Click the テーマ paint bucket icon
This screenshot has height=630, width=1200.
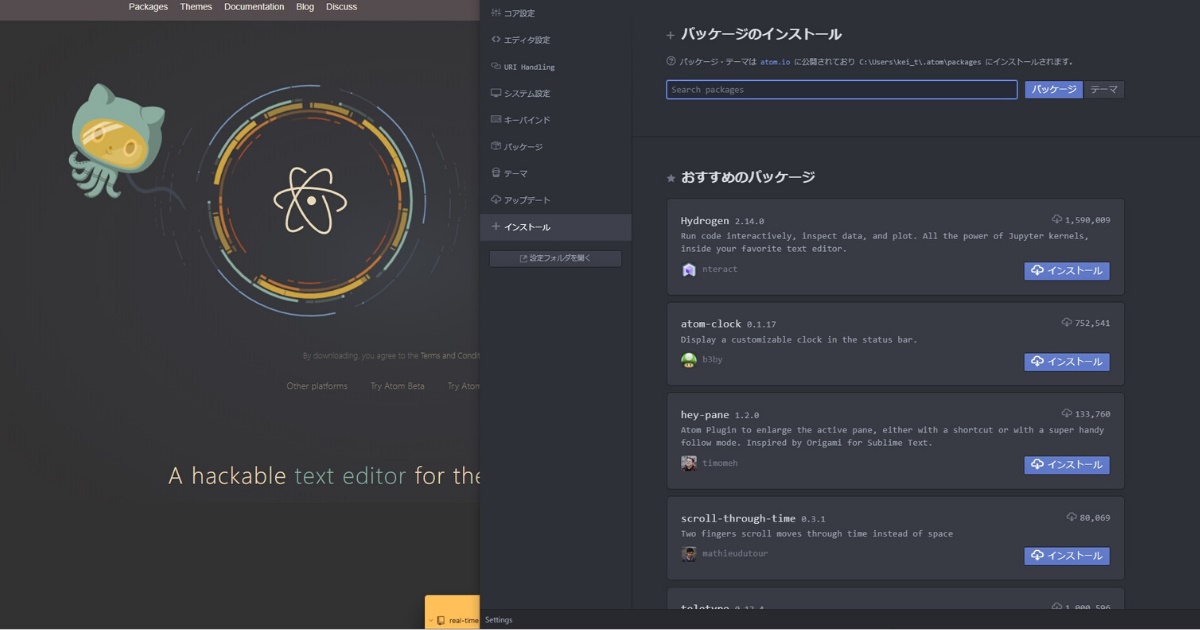point(495,173)
